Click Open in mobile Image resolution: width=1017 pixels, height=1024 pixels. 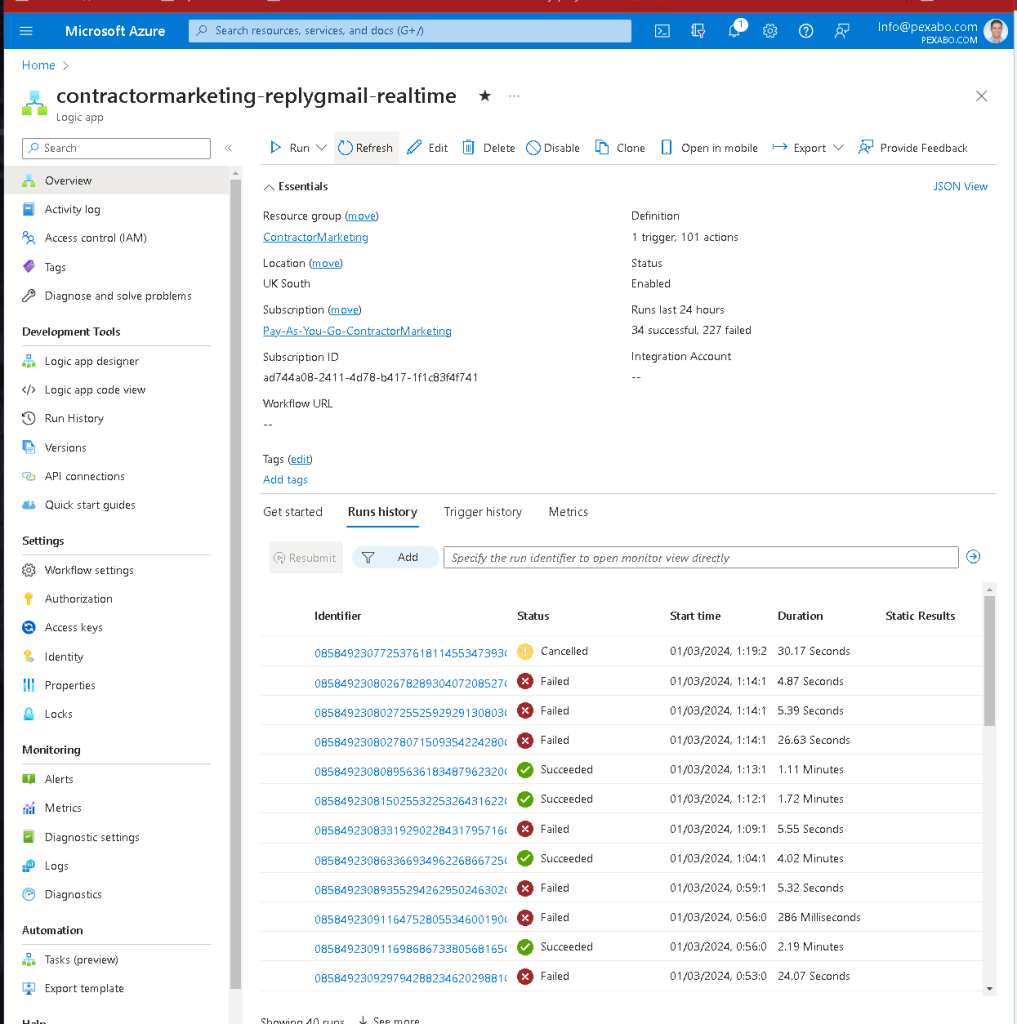709,148
